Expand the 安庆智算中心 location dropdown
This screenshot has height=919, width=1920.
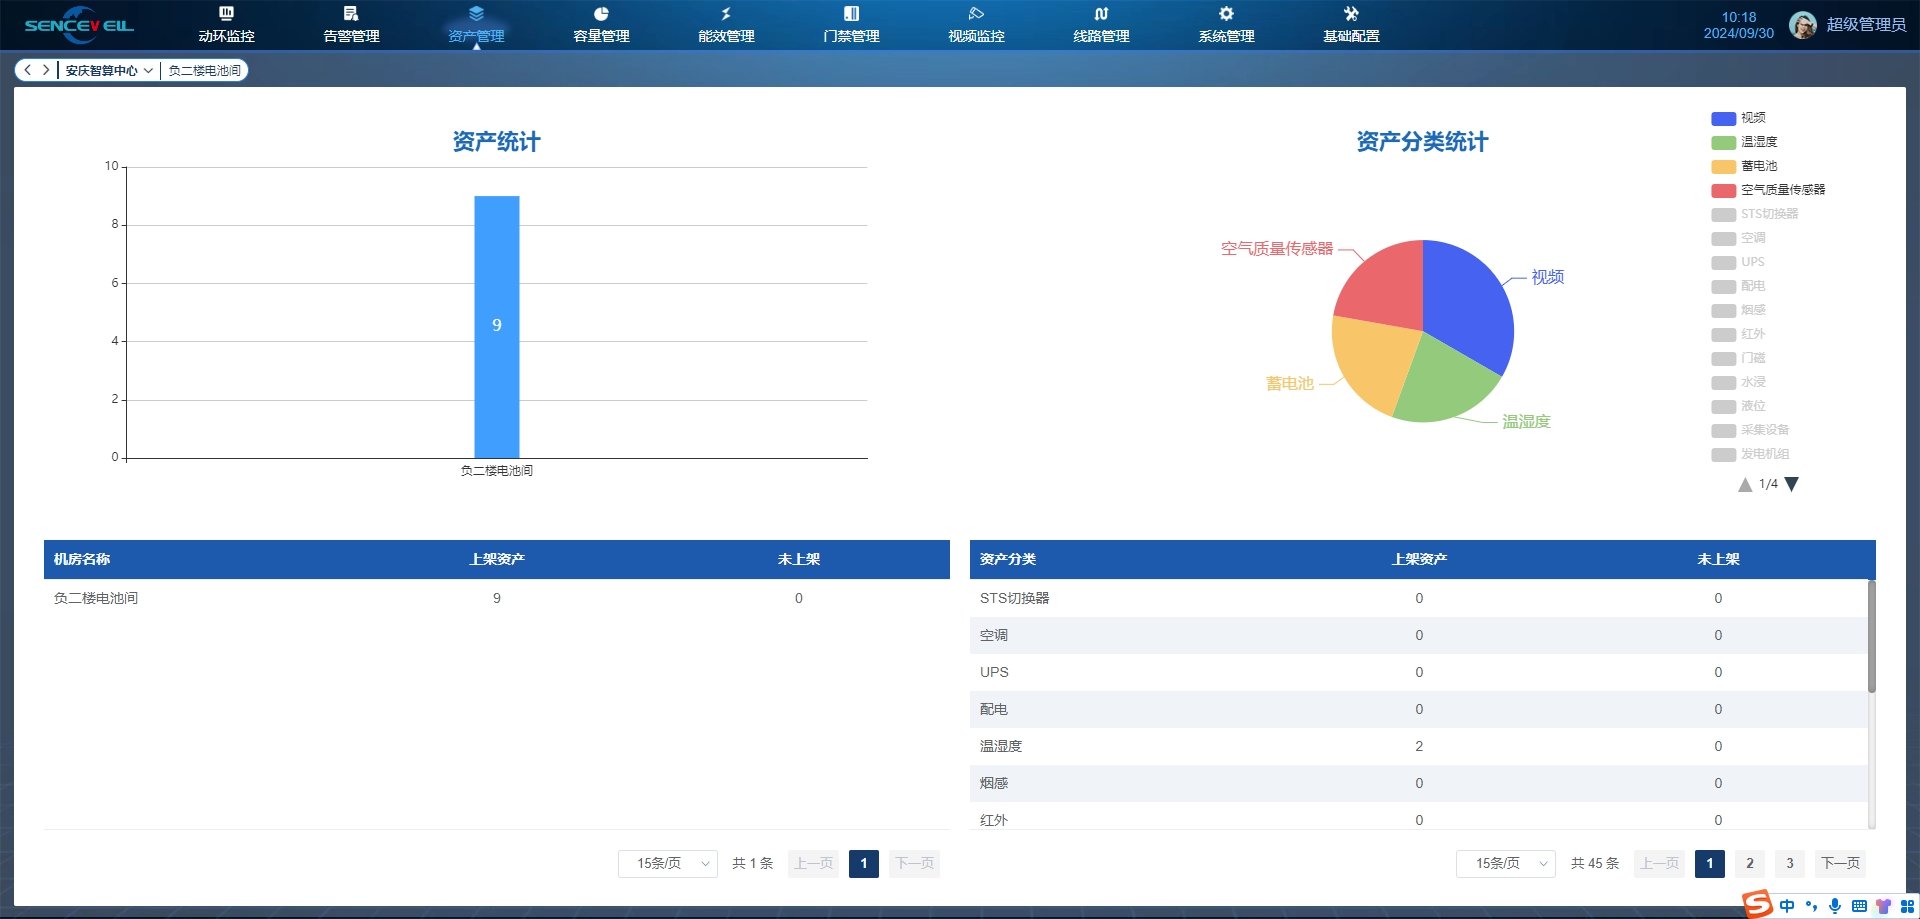click(x=109, y=71)
